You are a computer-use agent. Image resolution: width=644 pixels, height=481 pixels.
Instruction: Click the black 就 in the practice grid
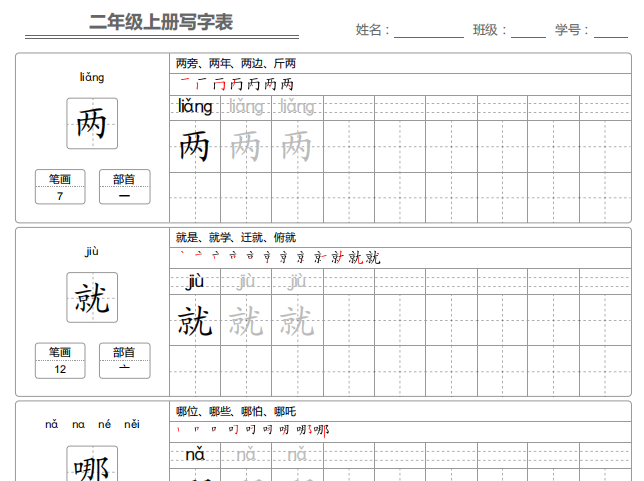(x=195, y=320)
